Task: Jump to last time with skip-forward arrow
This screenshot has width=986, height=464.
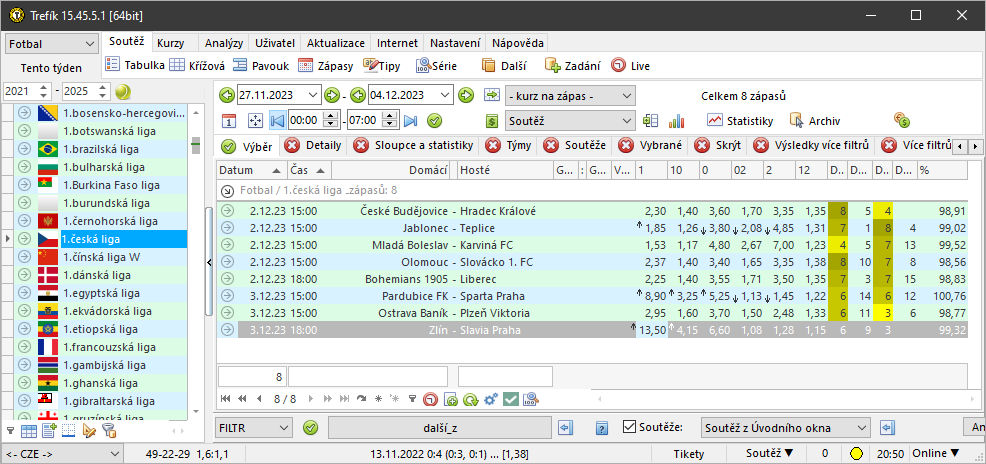Action: (411, 120)
